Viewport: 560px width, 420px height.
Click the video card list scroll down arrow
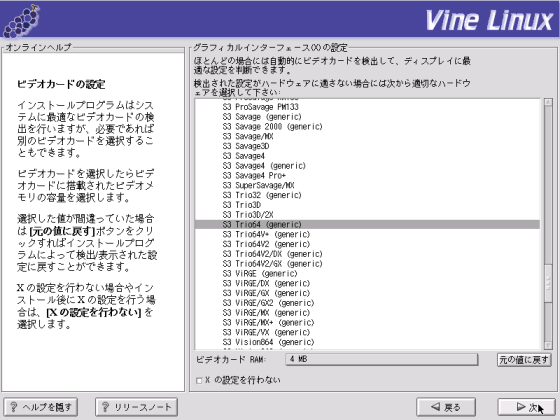(x=548, y=345)
